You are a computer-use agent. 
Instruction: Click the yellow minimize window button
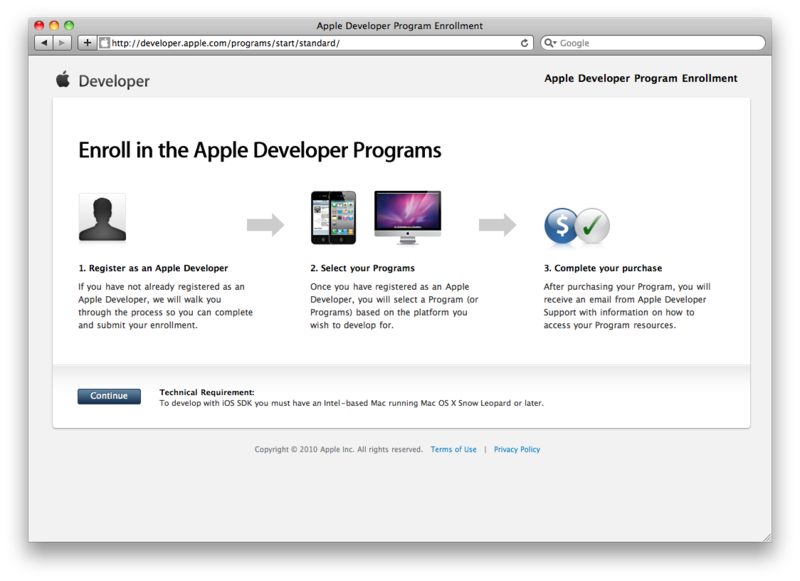click(x=54, y=25)
